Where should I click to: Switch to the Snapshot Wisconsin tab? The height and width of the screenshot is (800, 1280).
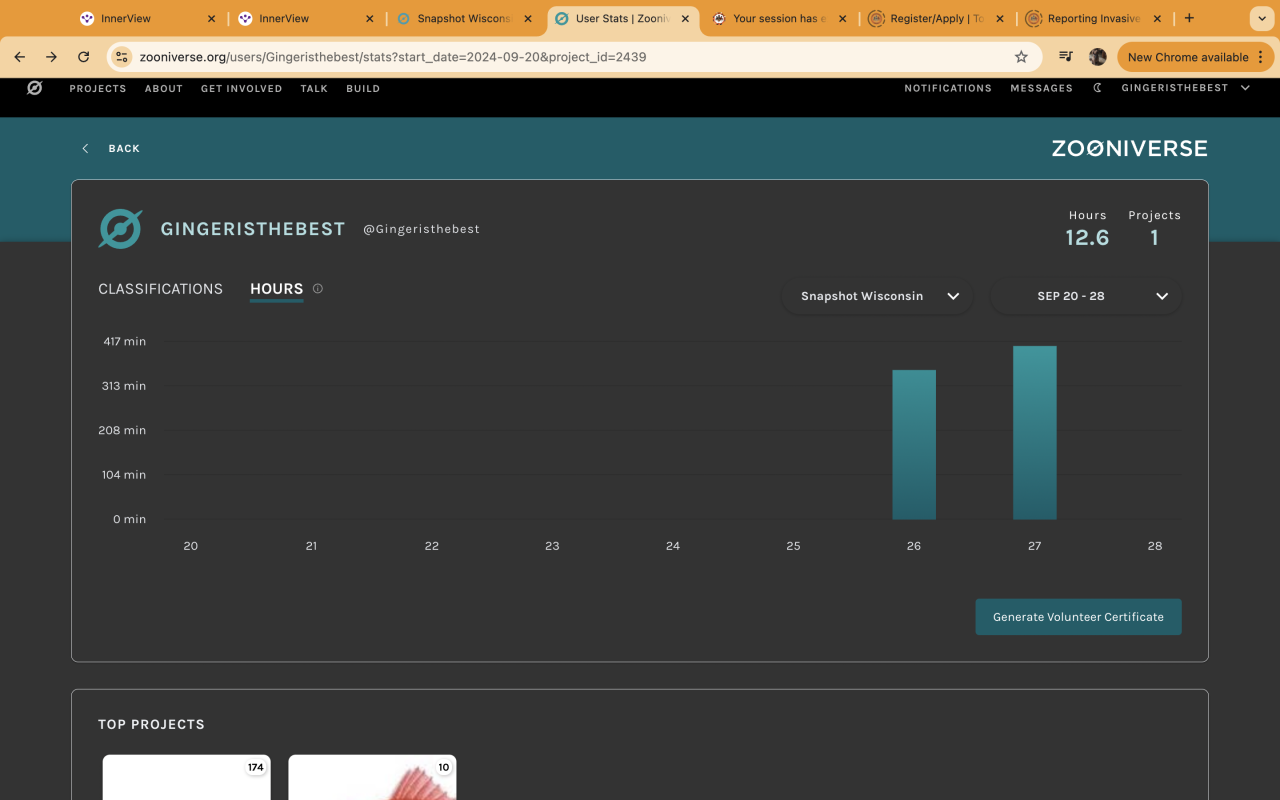coord(463,18)
